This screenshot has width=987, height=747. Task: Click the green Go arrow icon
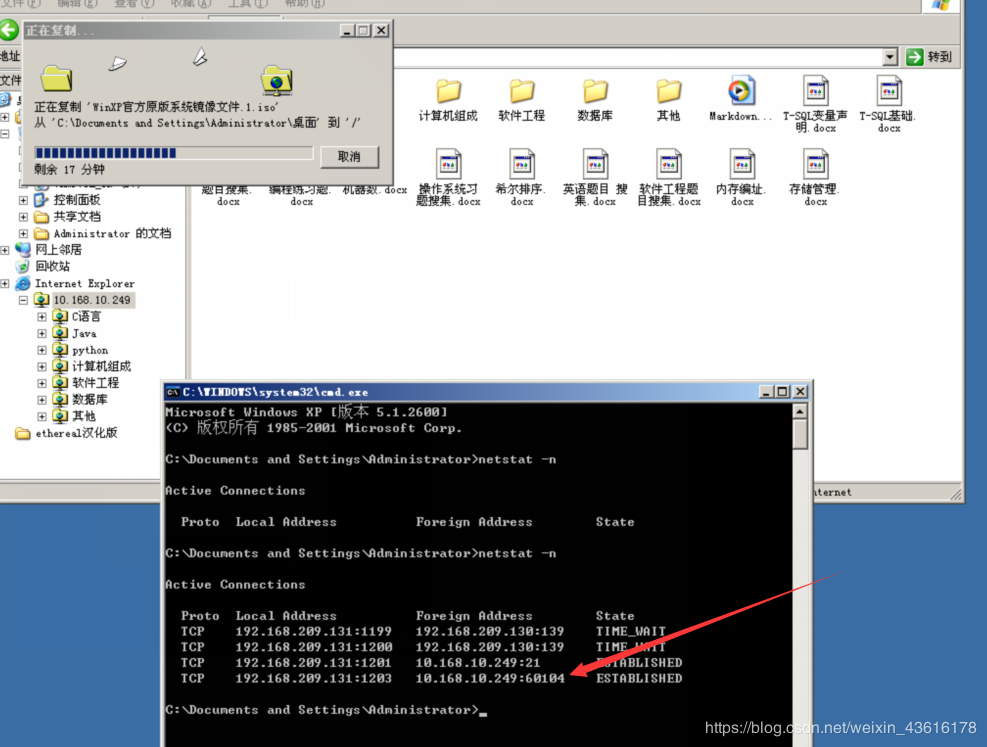coord(914,57)
